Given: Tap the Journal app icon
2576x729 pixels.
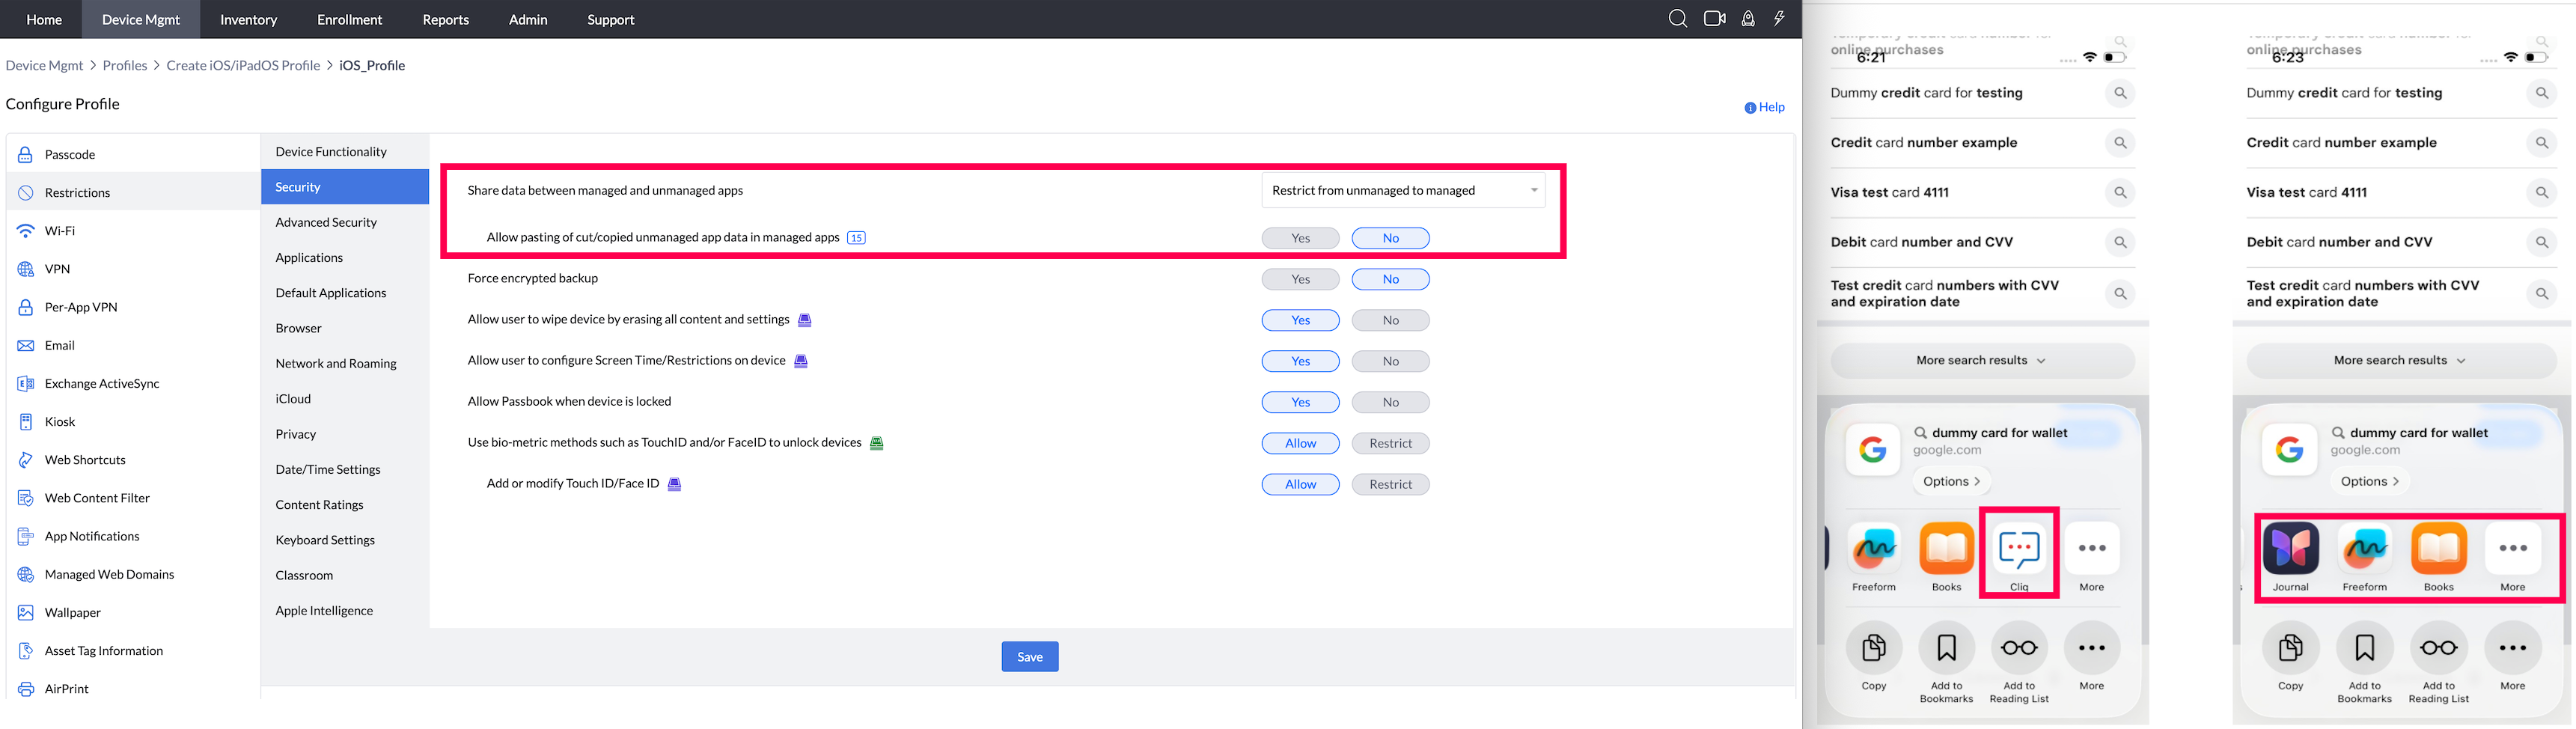Looking at the screenshot, I should point(2290,549).
